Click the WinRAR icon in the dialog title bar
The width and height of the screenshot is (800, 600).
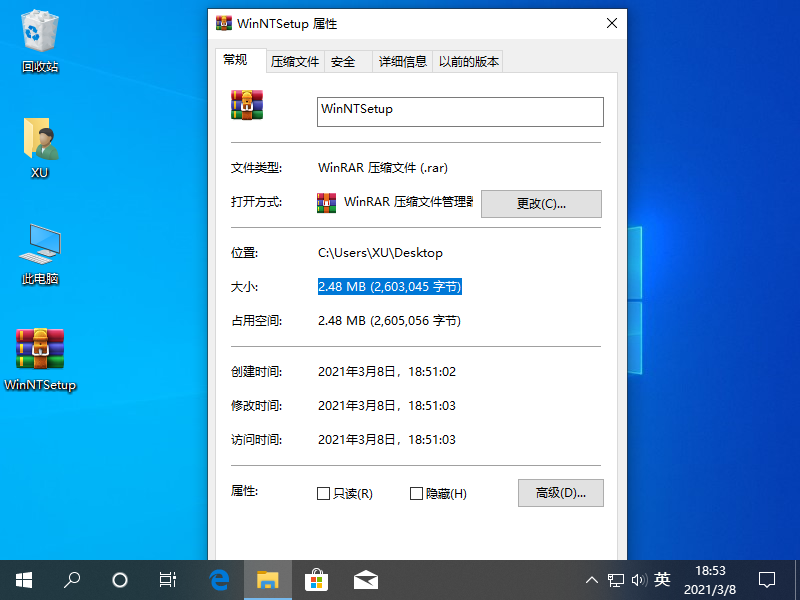pos(224,23)
